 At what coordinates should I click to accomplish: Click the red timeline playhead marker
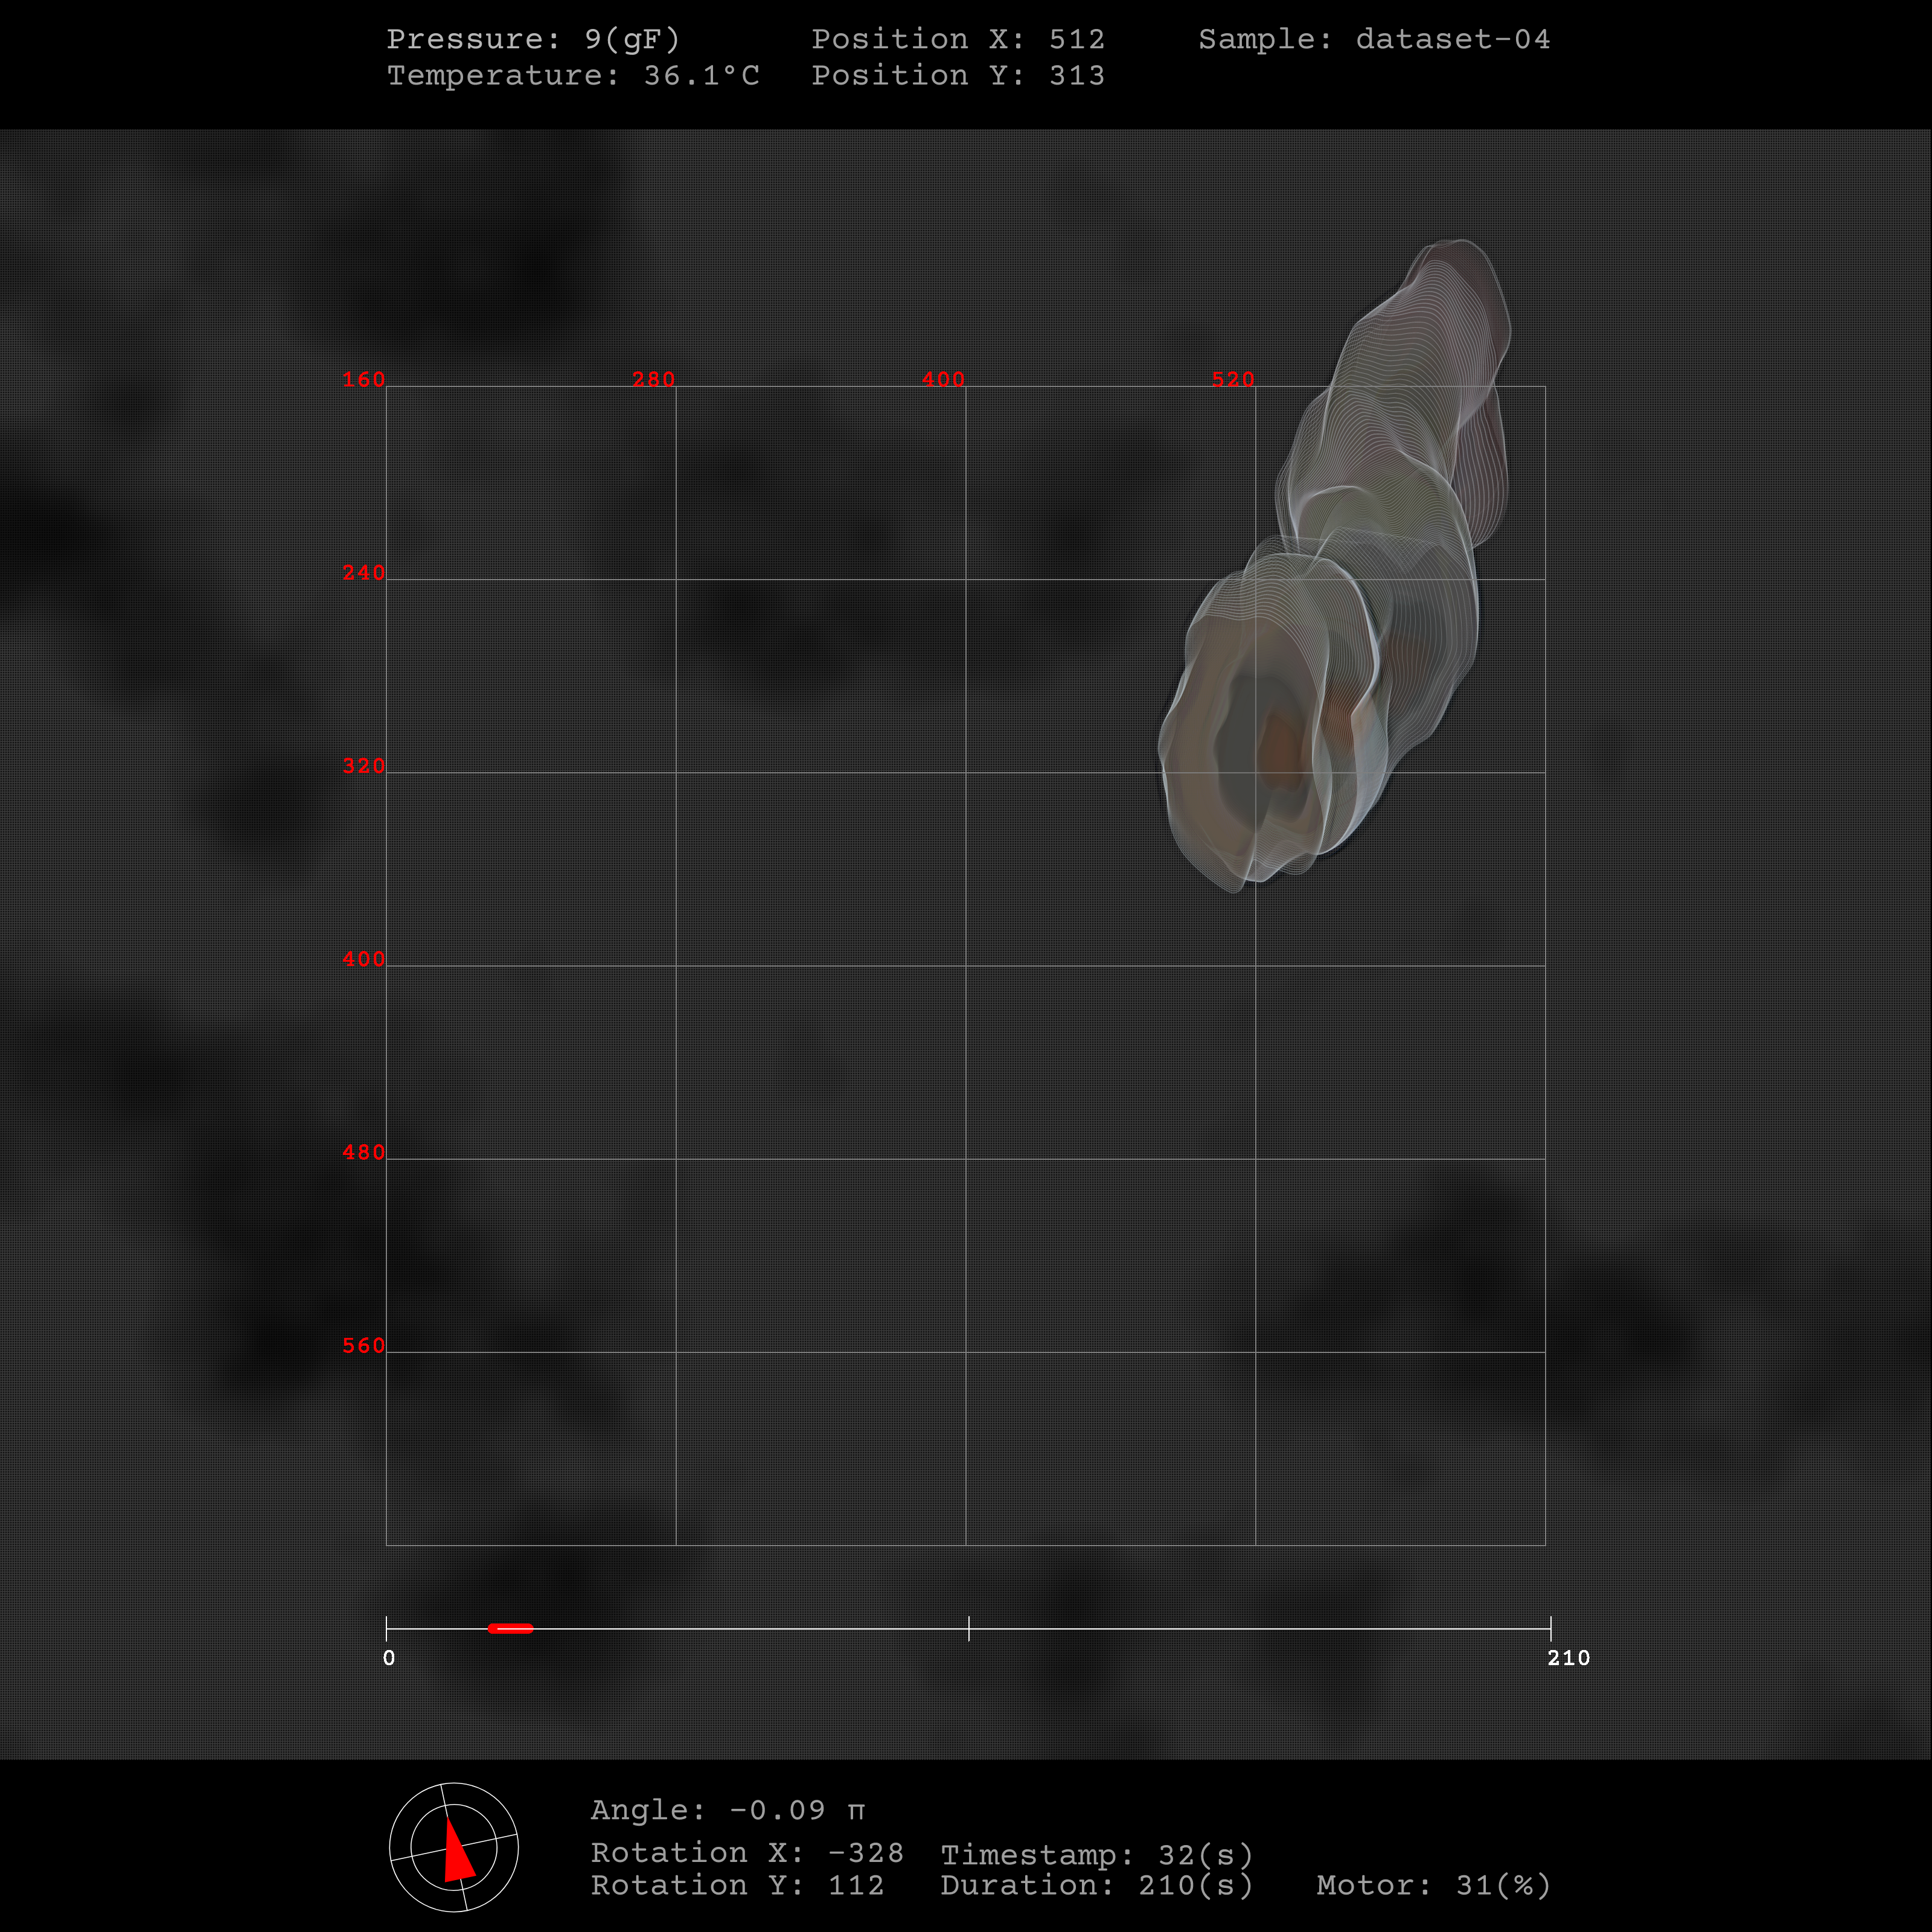tap(510, 1628)
